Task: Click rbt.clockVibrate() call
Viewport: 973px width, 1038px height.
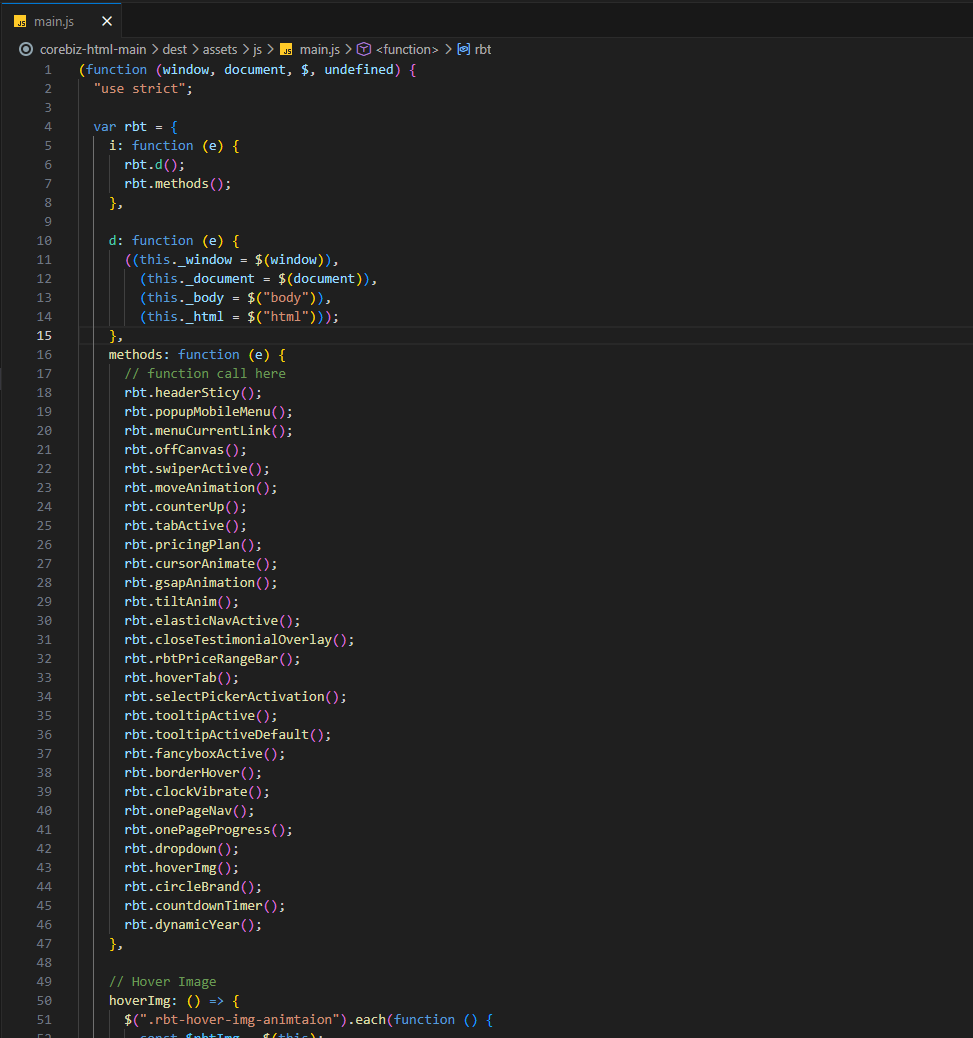Action: point(197,792)
